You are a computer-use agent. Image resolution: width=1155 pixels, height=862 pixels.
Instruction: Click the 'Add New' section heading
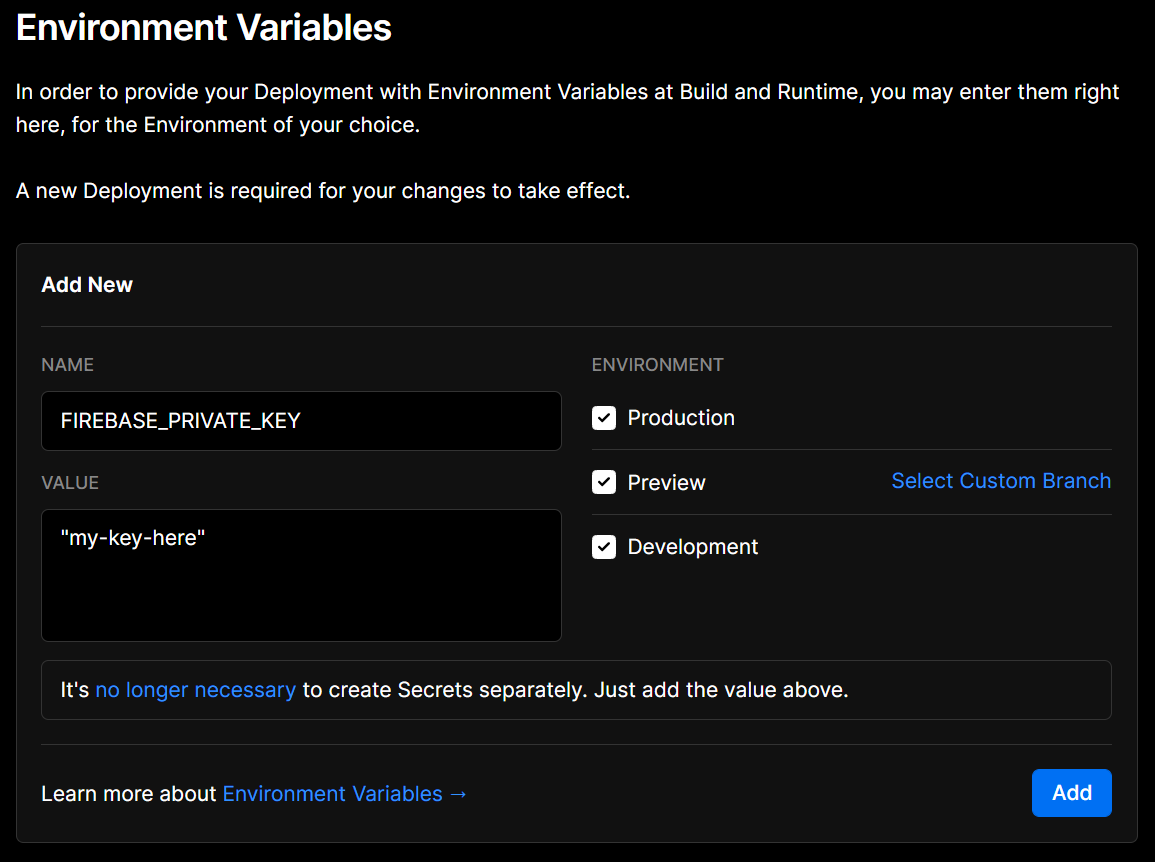point(87,285)
